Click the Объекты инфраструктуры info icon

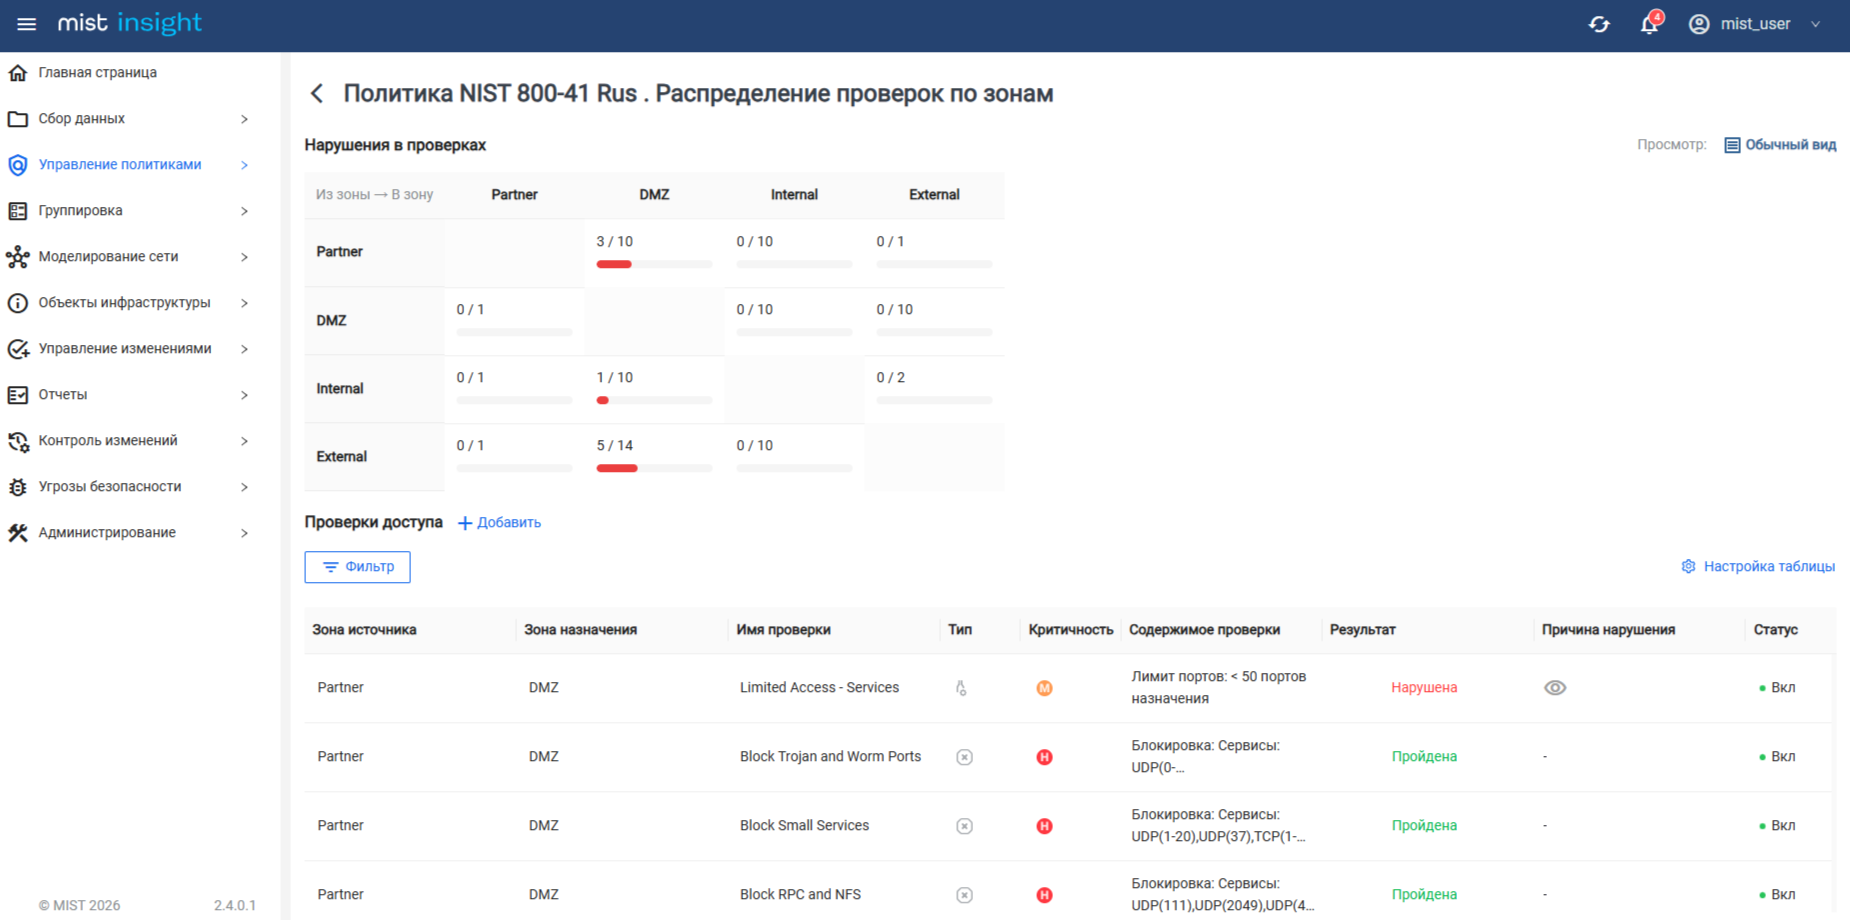click(18, 303)
